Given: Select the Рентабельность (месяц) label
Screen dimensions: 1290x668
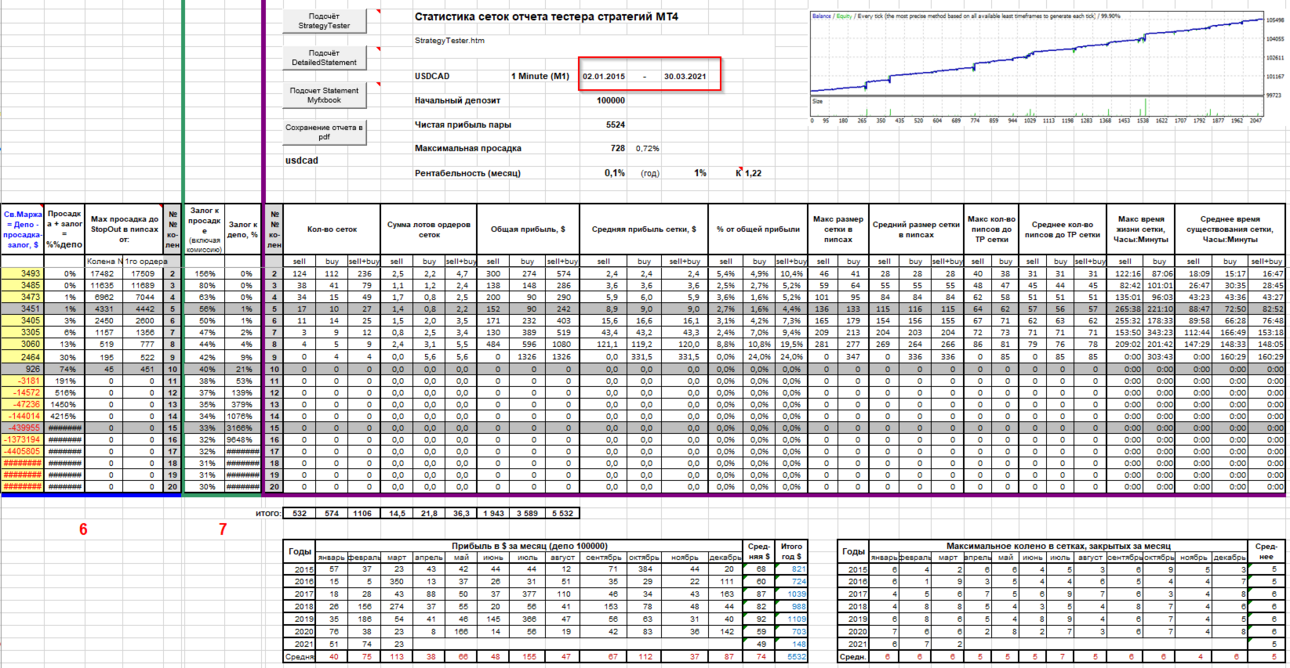Looking at the screenshot, I should tap(467, 173).
